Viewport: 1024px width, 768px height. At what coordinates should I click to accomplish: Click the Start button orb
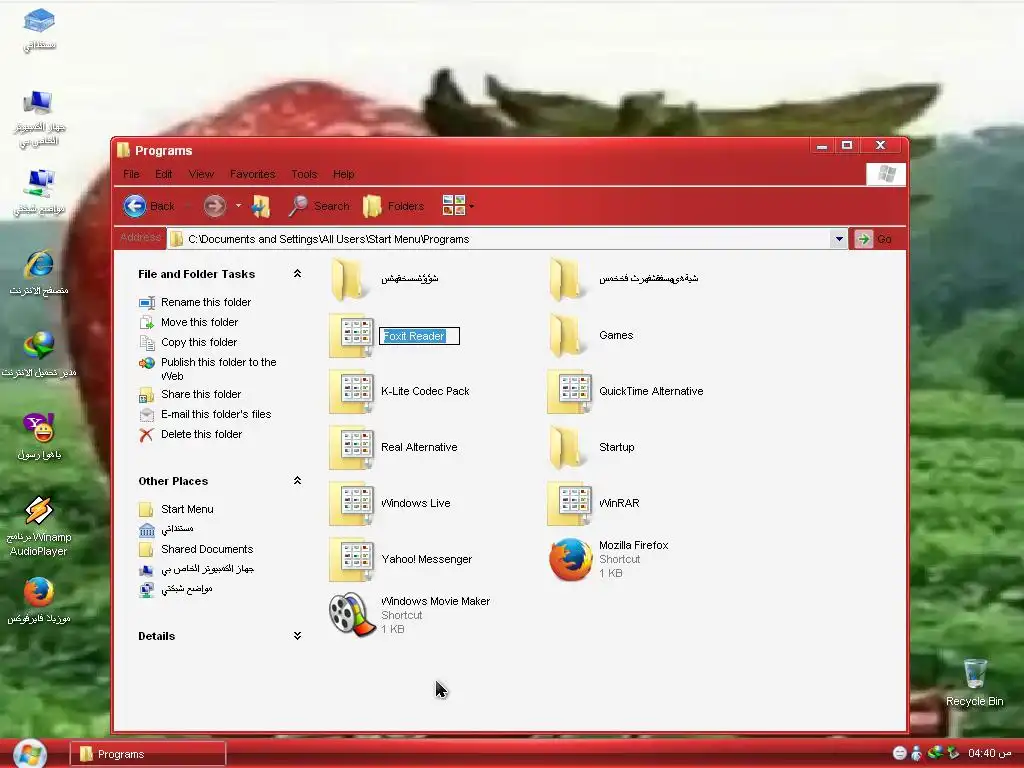coord(29,754)
